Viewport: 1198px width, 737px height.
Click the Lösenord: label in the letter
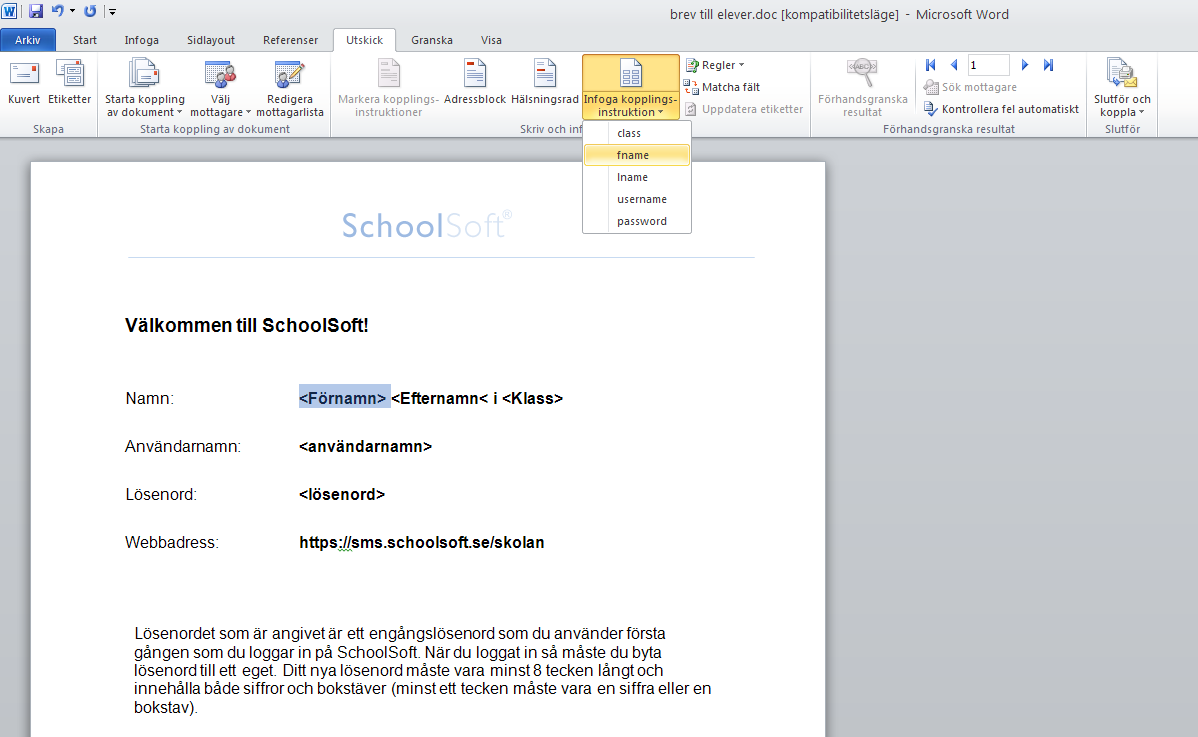point(161,495)
